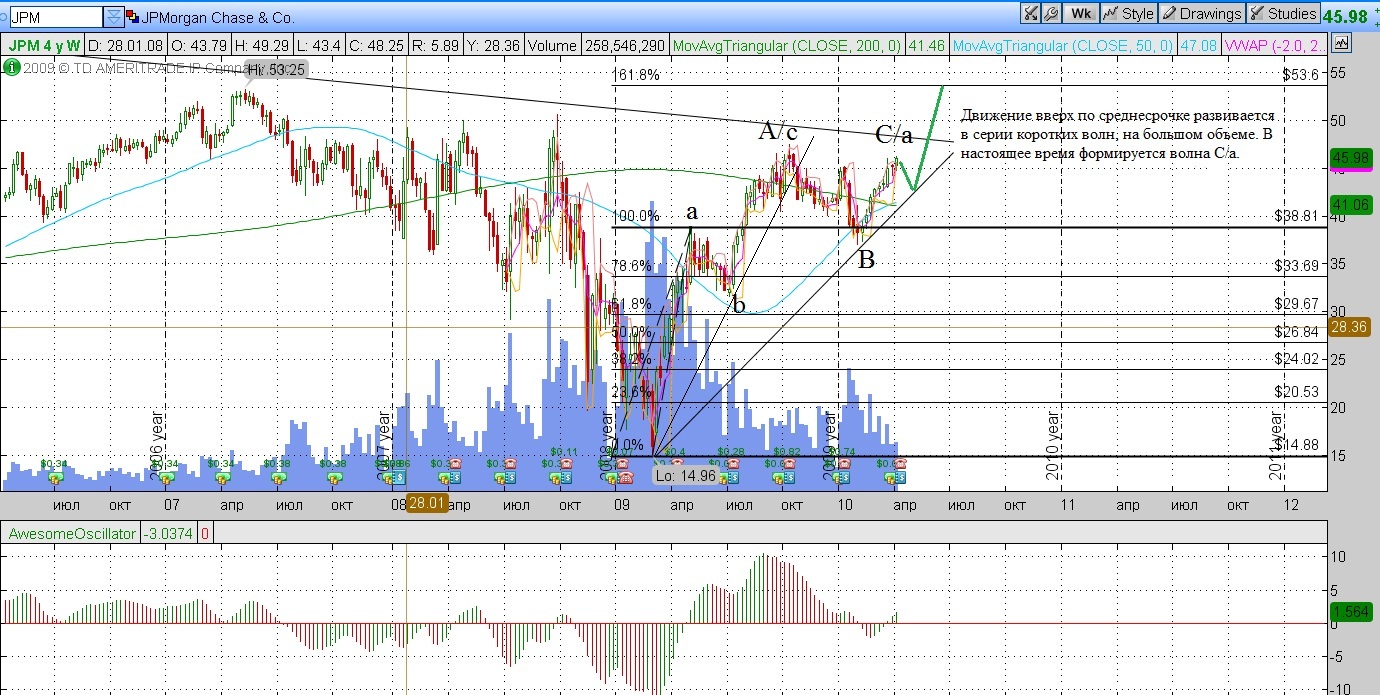This screenshot has height=695, width=1380.
Task: Click the mini chart icon under Studies
Action: (x=1341, y=43)
